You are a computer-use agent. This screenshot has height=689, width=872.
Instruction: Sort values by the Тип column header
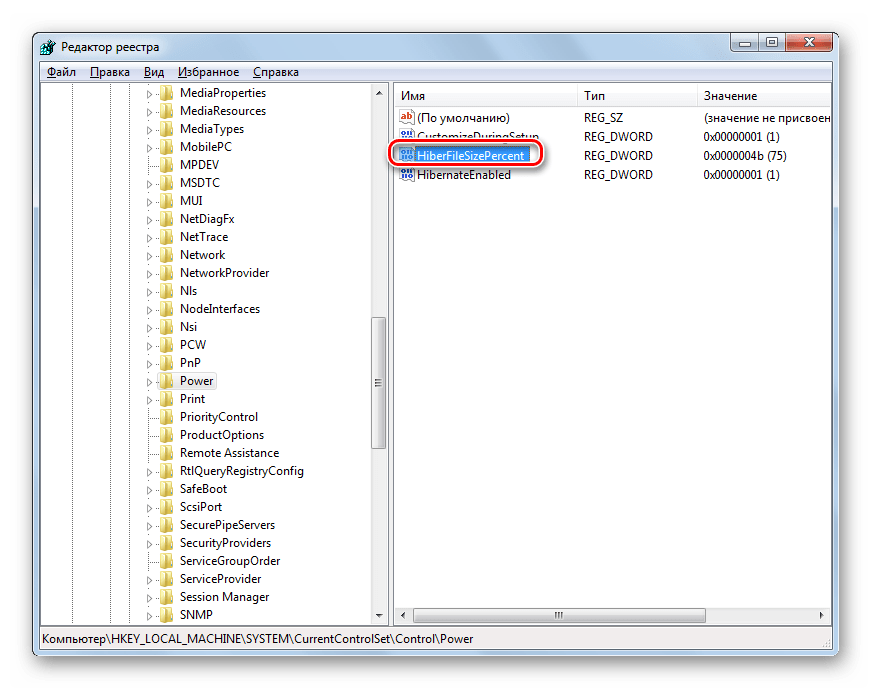click(x=637, y=96)
